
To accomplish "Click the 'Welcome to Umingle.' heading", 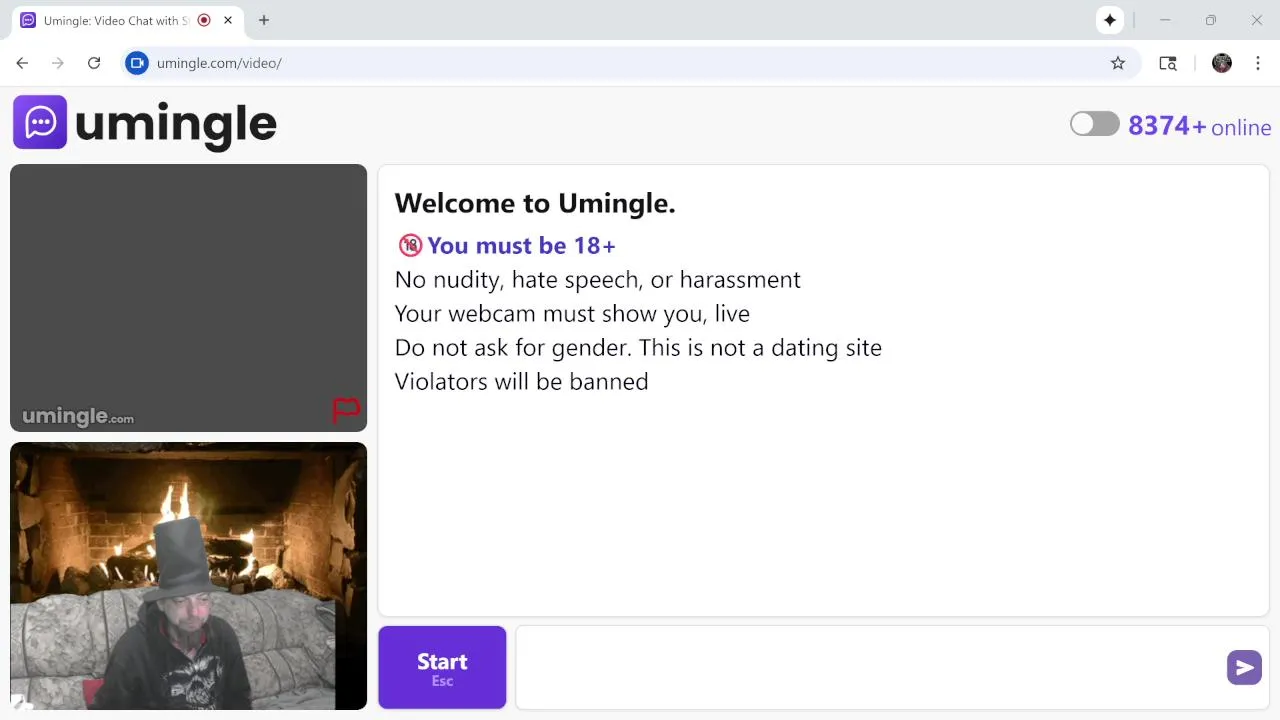I will pyautogui.click(x=535, y=203).
